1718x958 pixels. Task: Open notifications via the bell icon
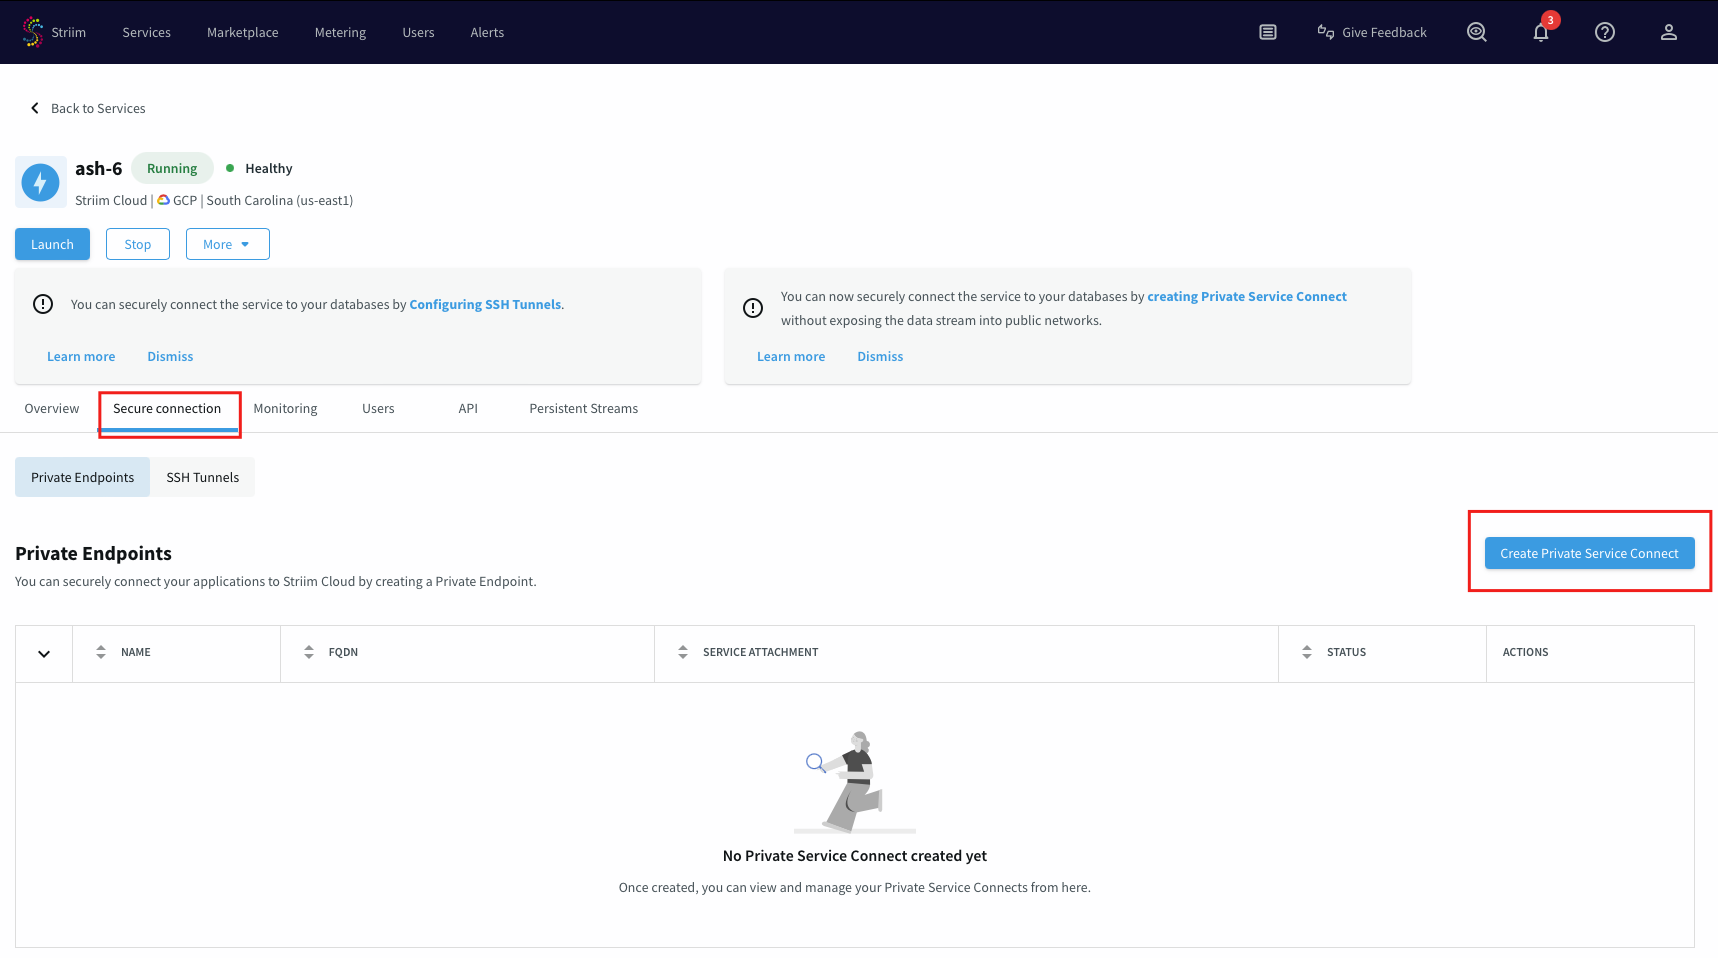click(x=1540, y=32)
